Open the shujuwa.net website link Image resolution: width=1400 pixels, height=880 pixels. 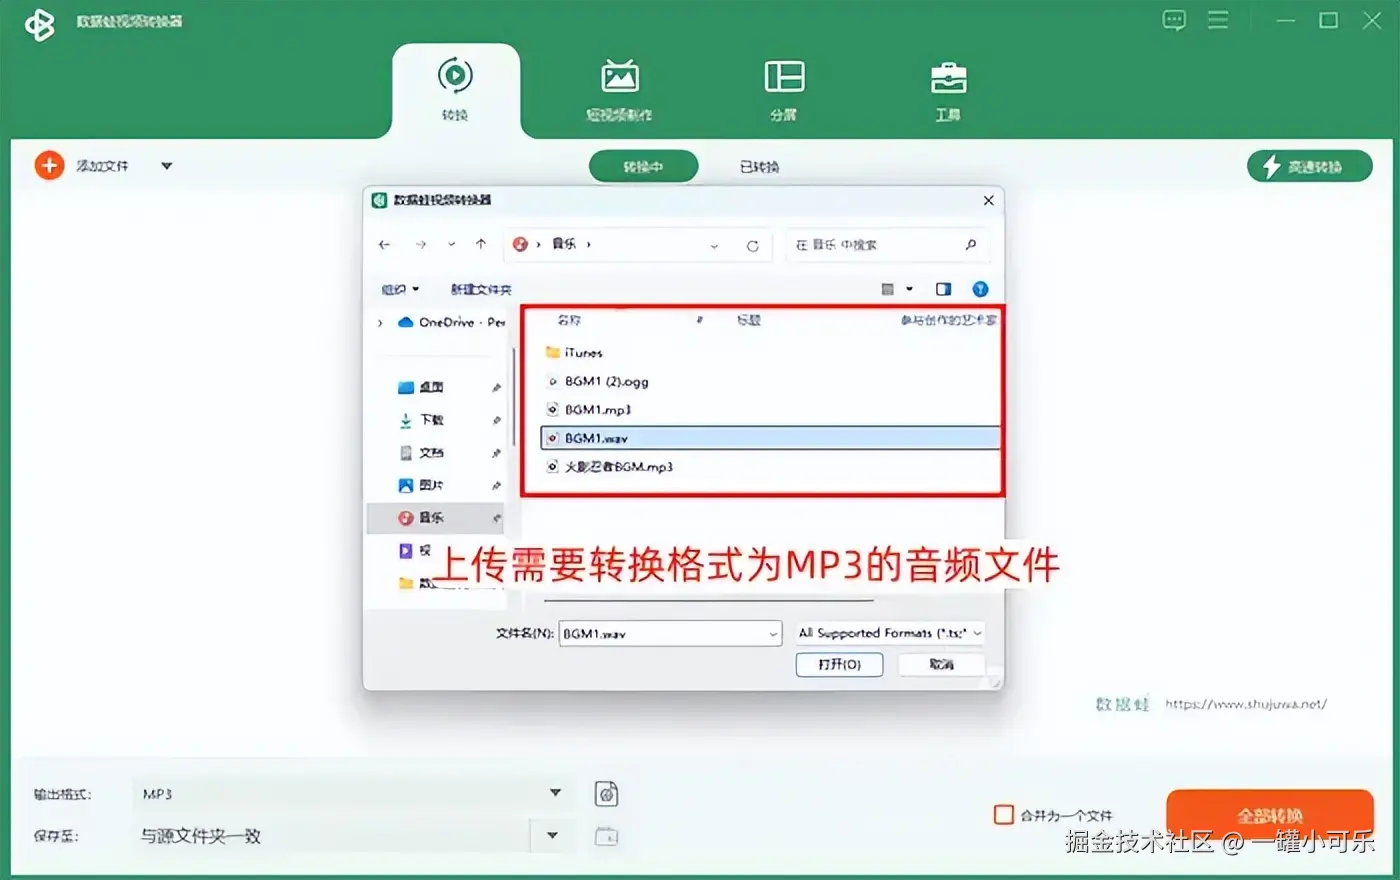(x=1245, y=704)
